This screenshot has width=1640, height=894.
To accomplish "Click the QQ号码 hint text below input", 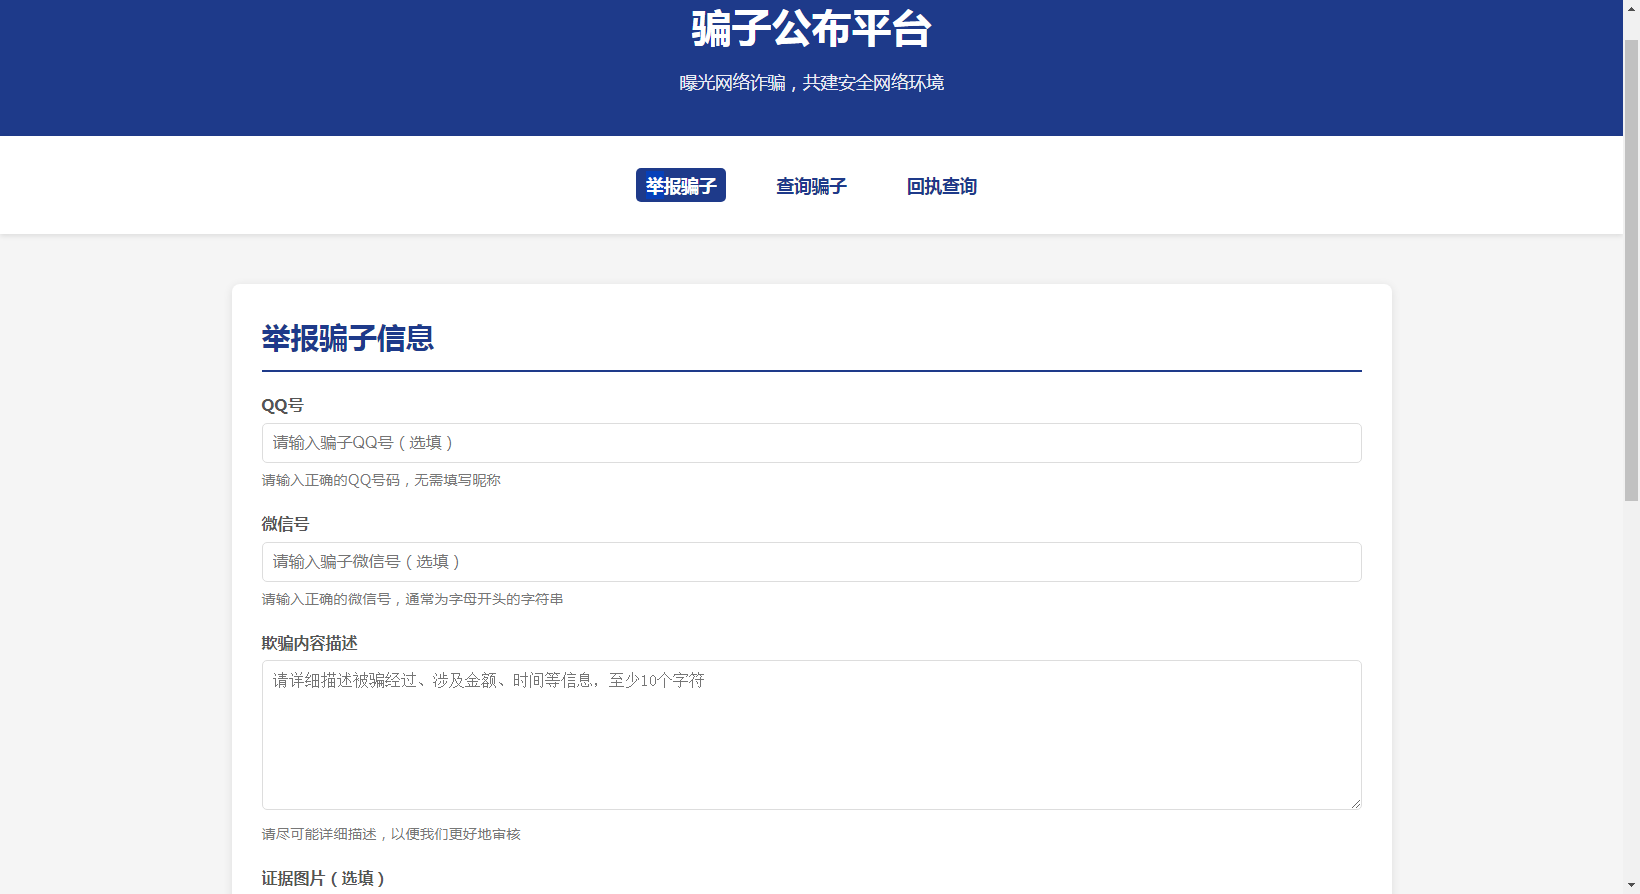I will point(381,480).
